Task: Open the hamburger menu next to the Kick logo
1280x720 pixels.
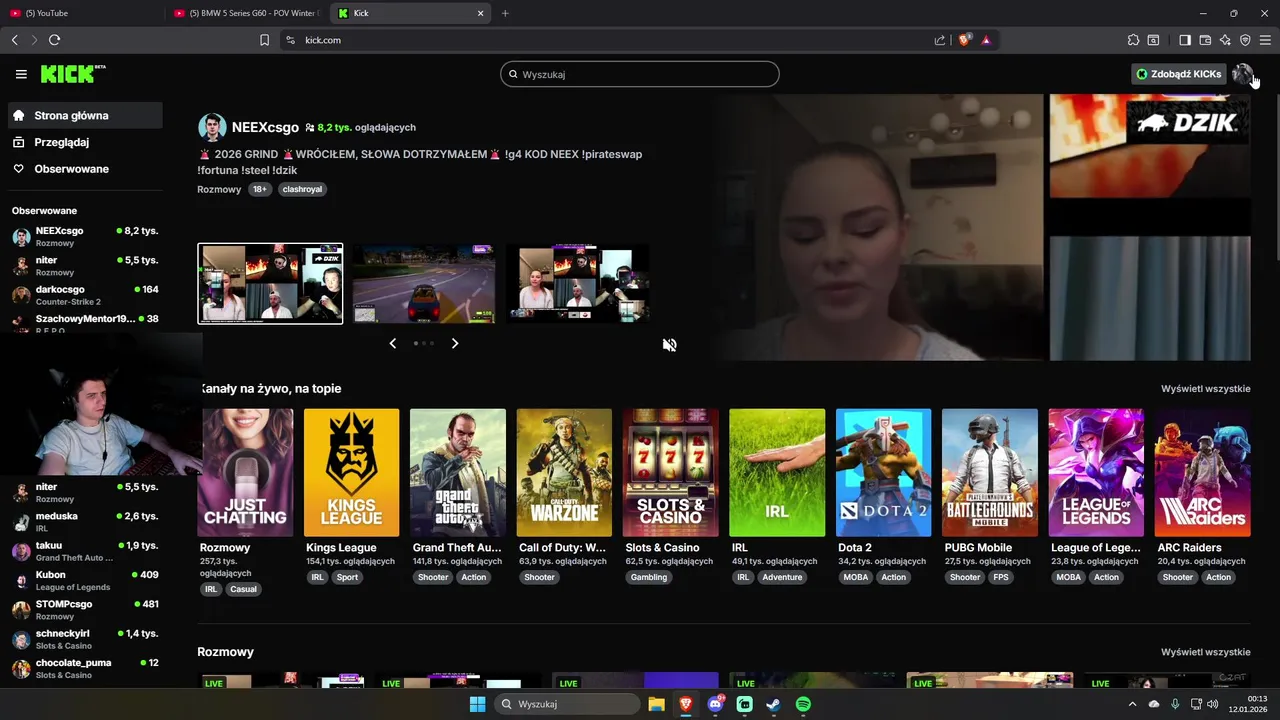Action: tap(21, 74)
